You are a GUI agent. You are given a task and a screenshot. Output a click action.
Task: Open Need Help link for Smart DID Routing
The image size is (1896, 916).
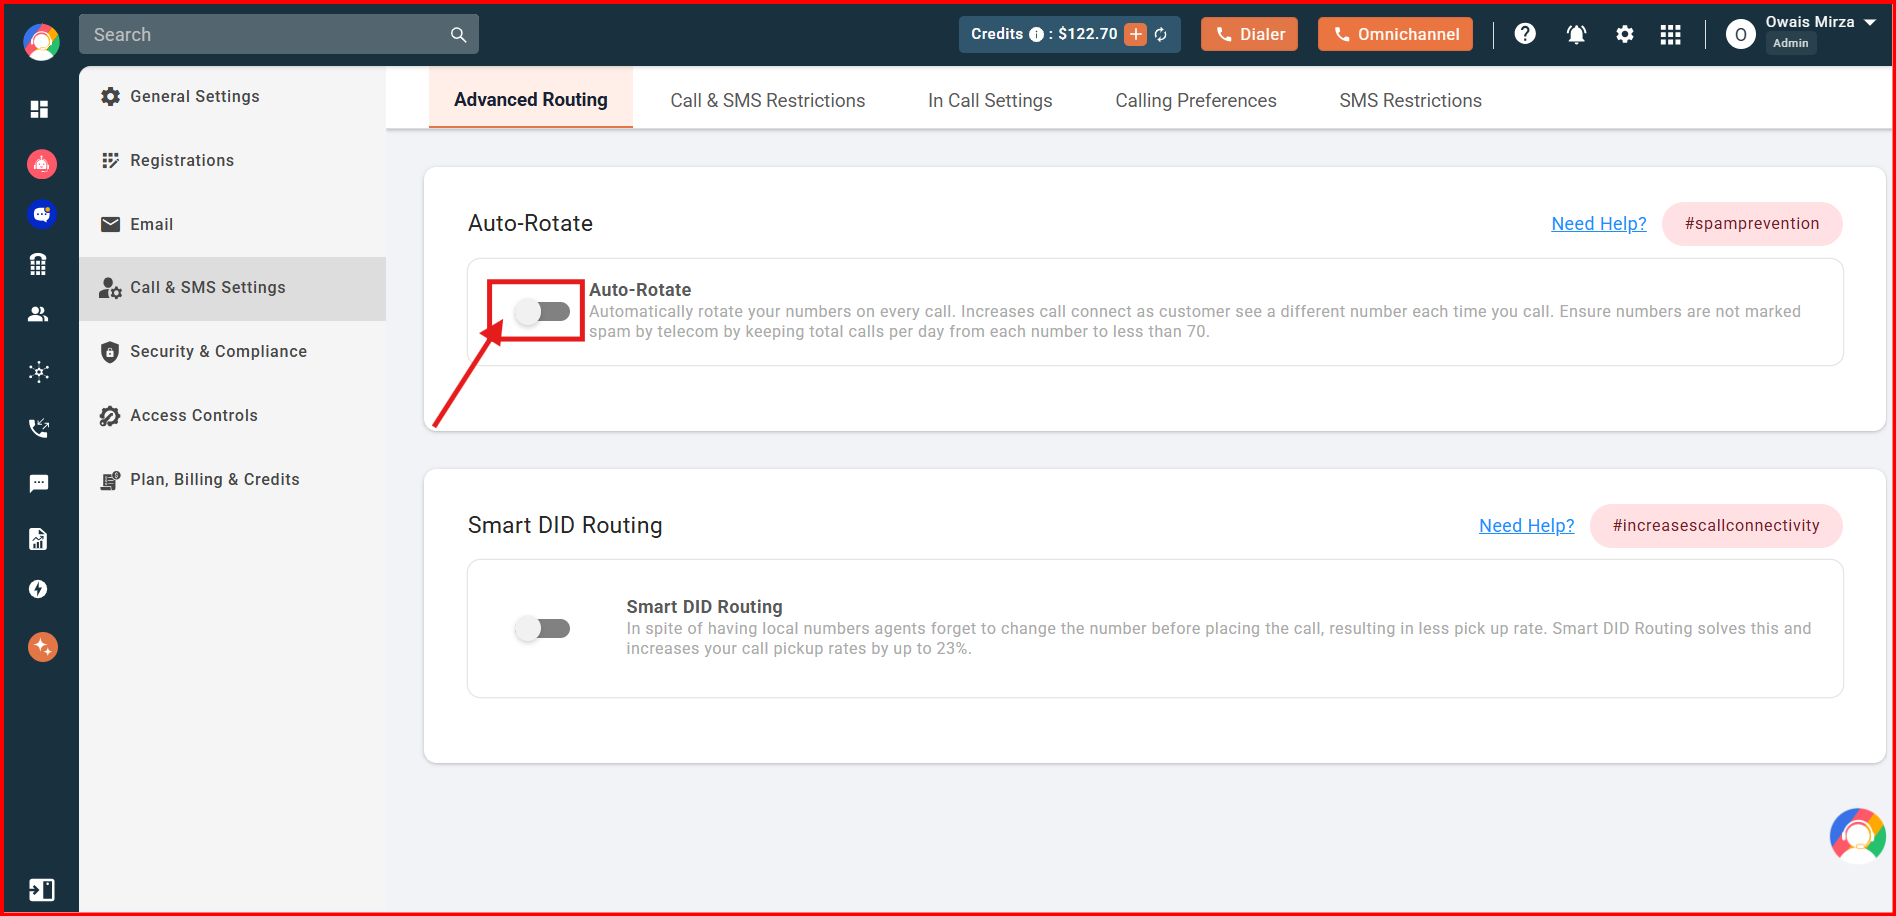pos(1527,526)
